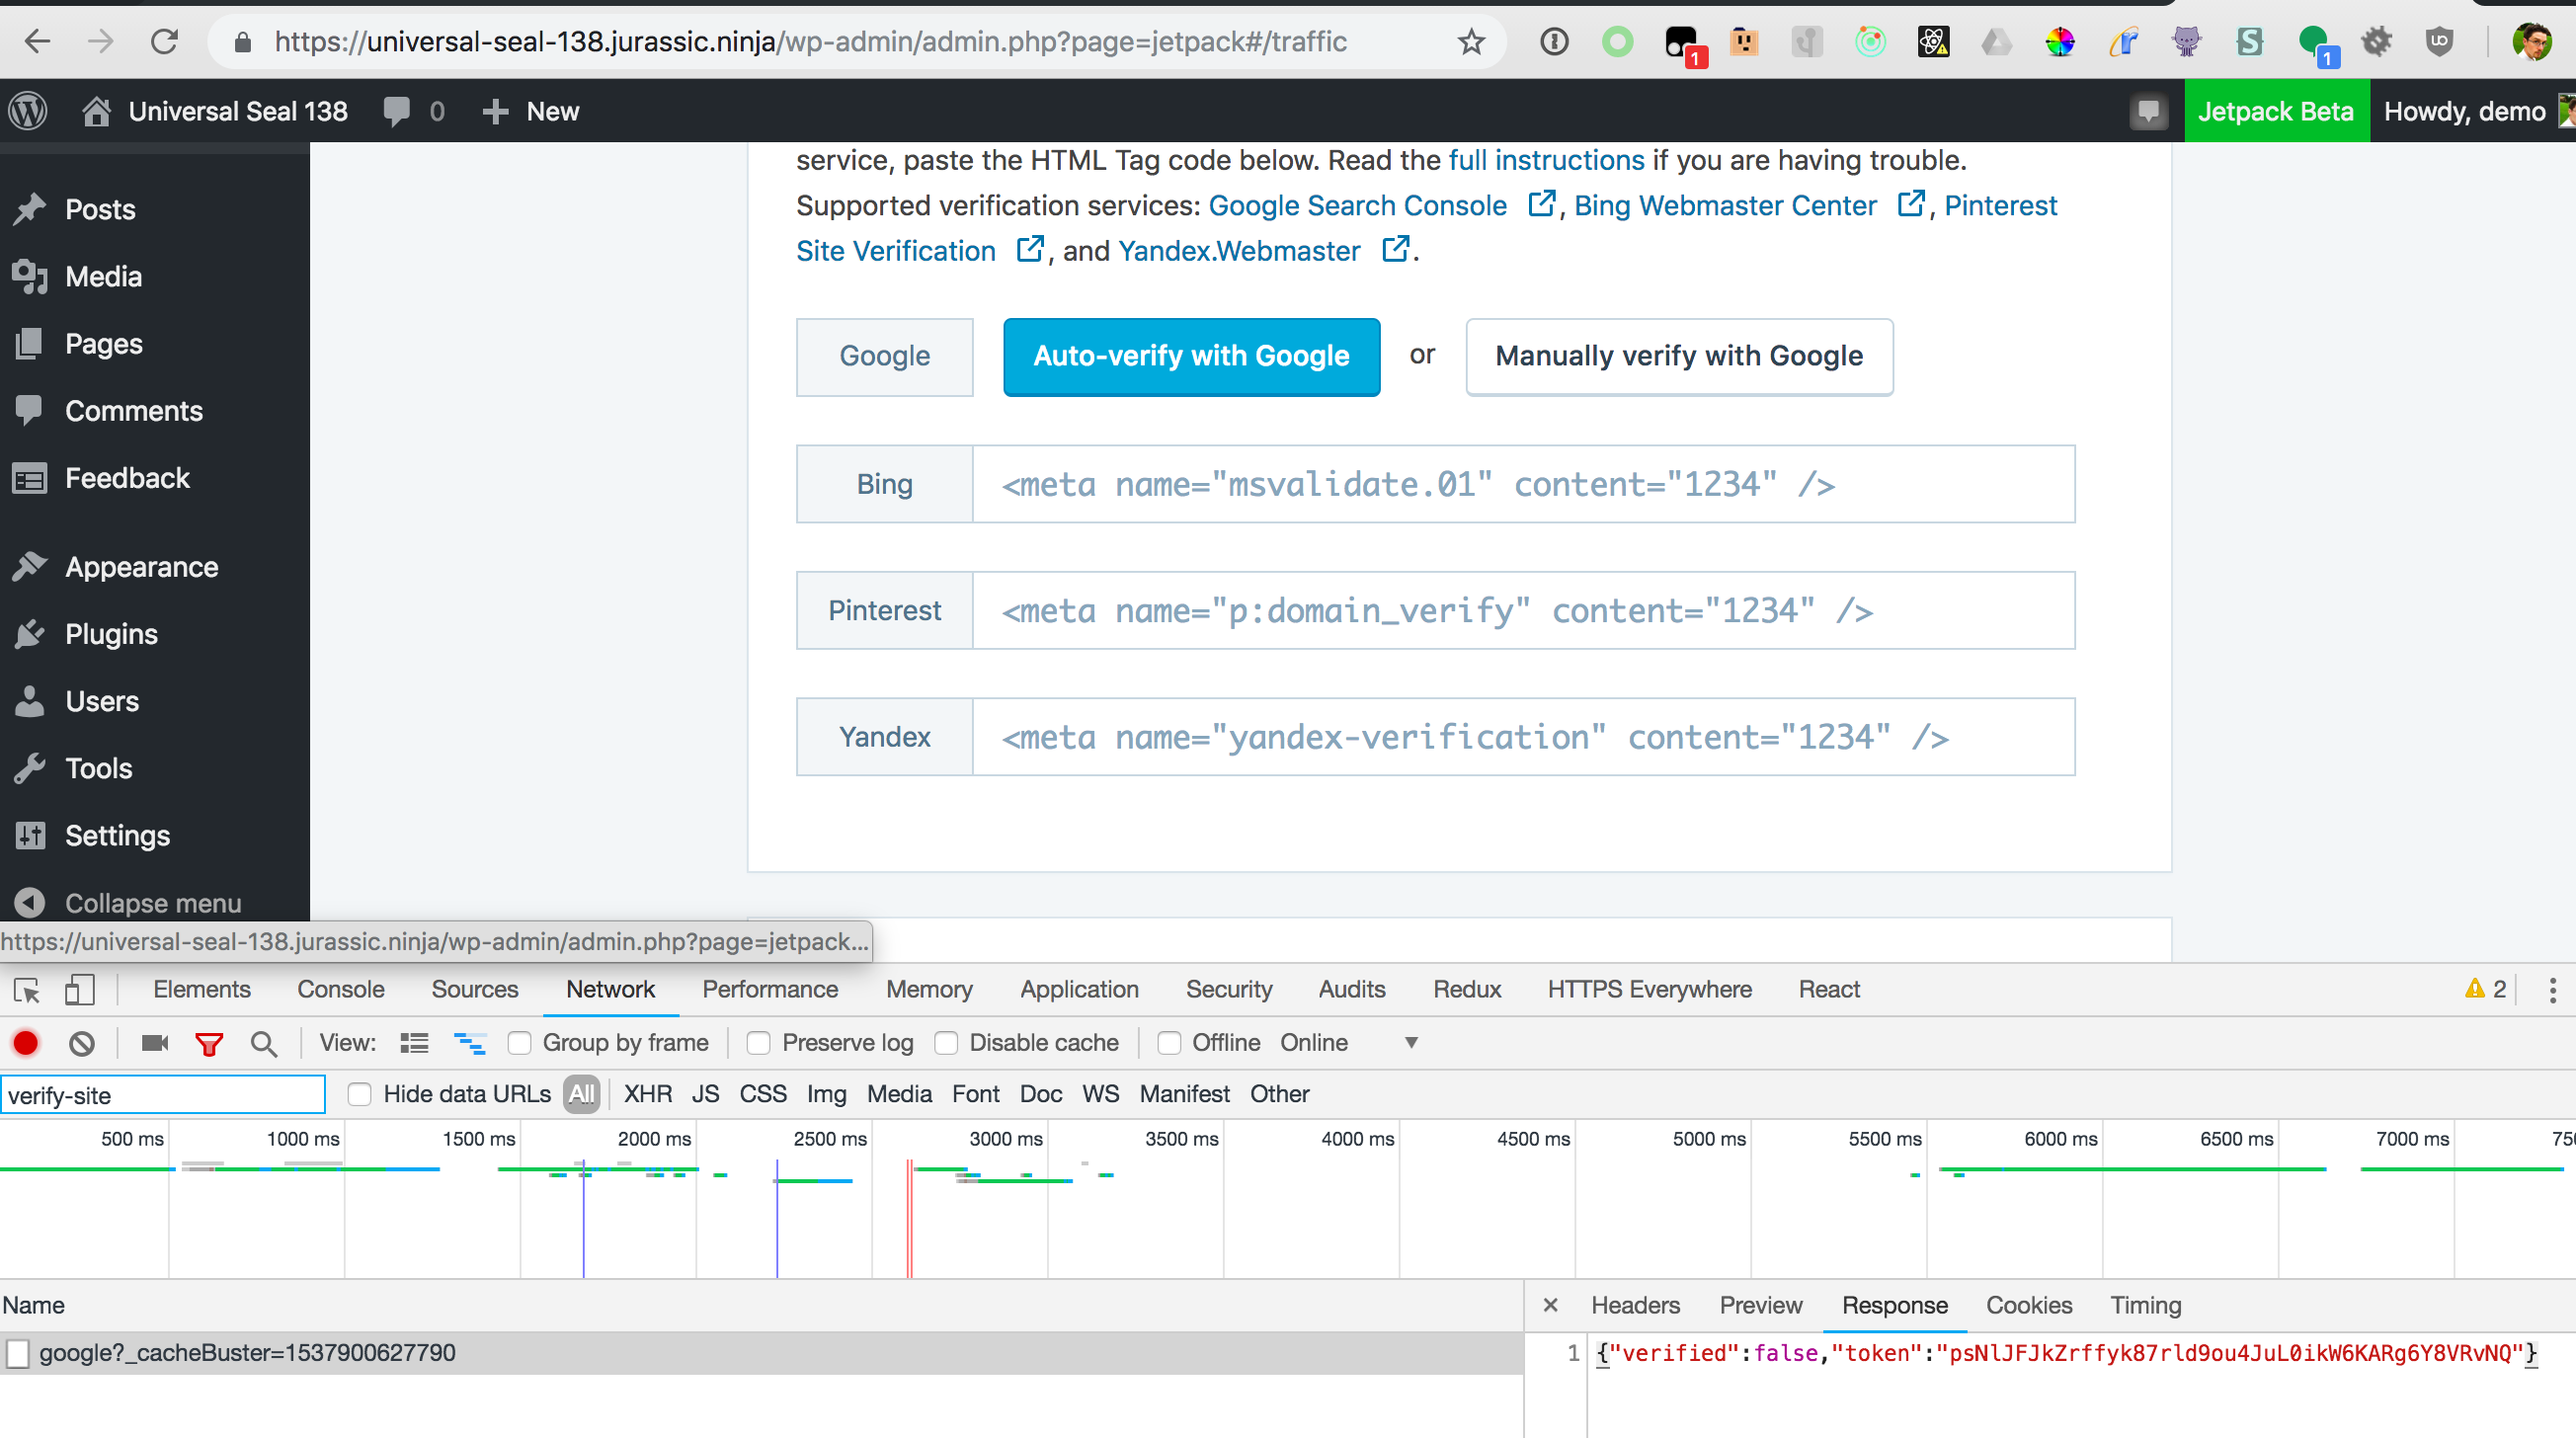Screen dimensions: 2576x1438
Task: Toggle the network filter funnel icon
Action: (209, 1044)
